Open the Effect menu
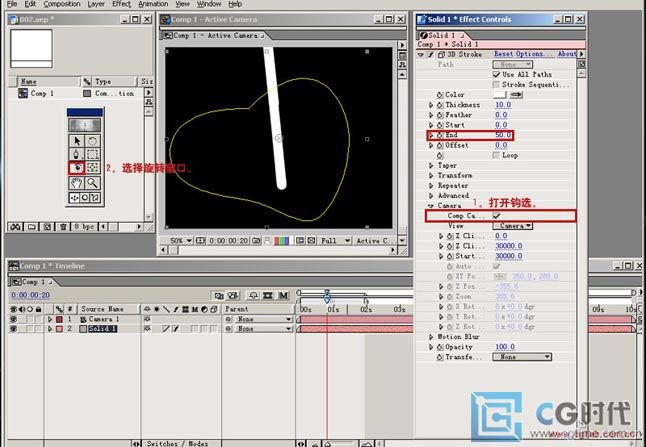646x447 pixels. click(x=121, y=4)
